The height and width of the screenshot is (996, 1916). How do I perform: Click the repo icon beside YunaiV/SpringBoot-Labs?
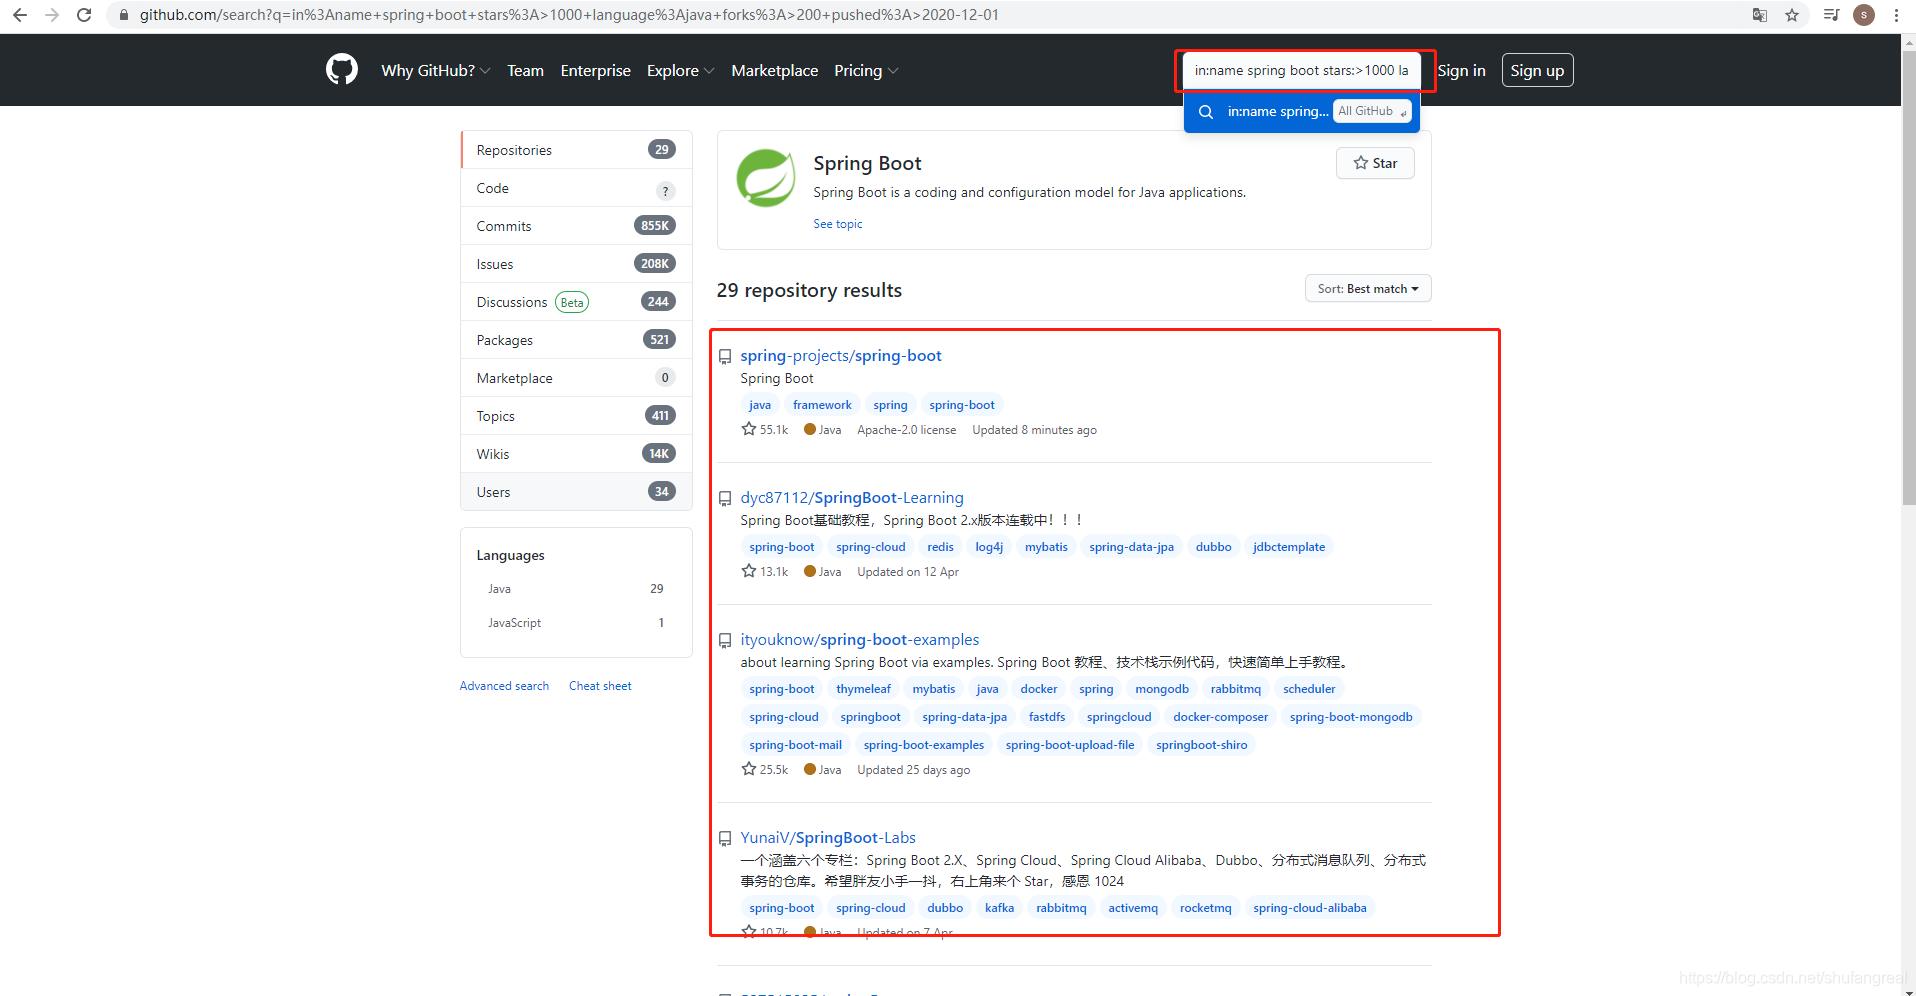(x=725, y=839)
